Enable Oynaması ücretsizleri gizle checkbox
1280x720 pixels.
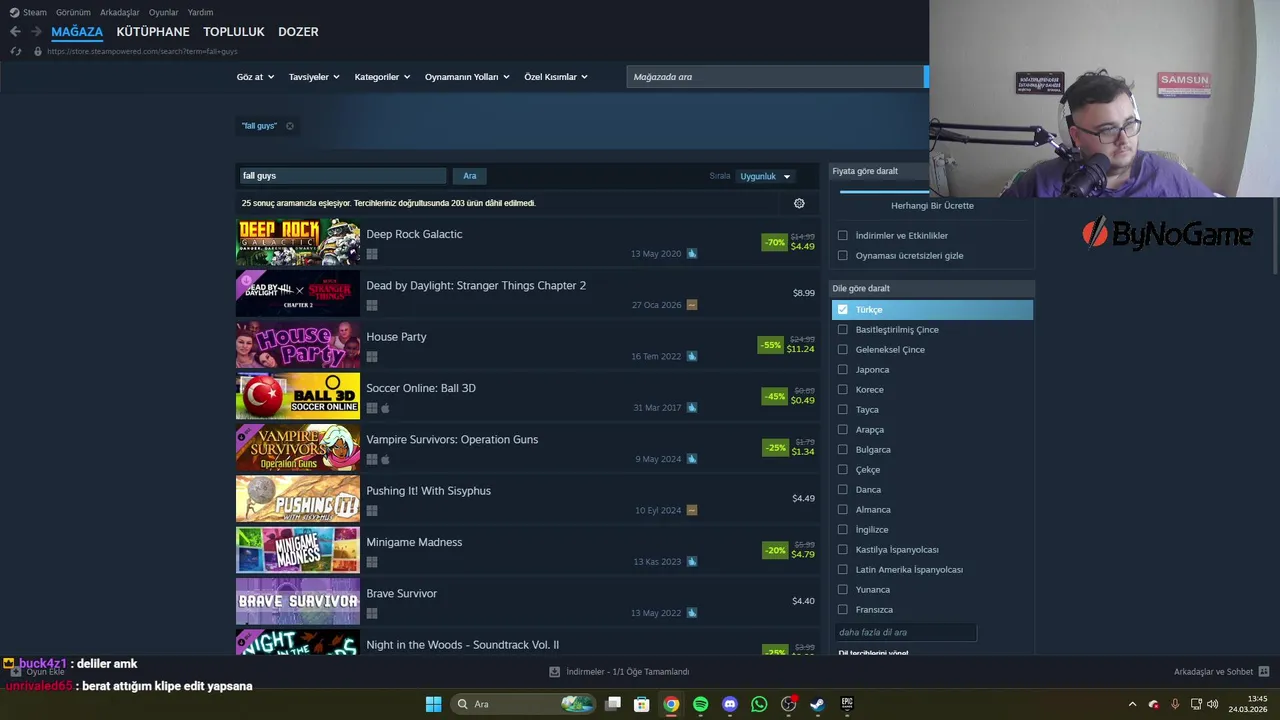842,256
